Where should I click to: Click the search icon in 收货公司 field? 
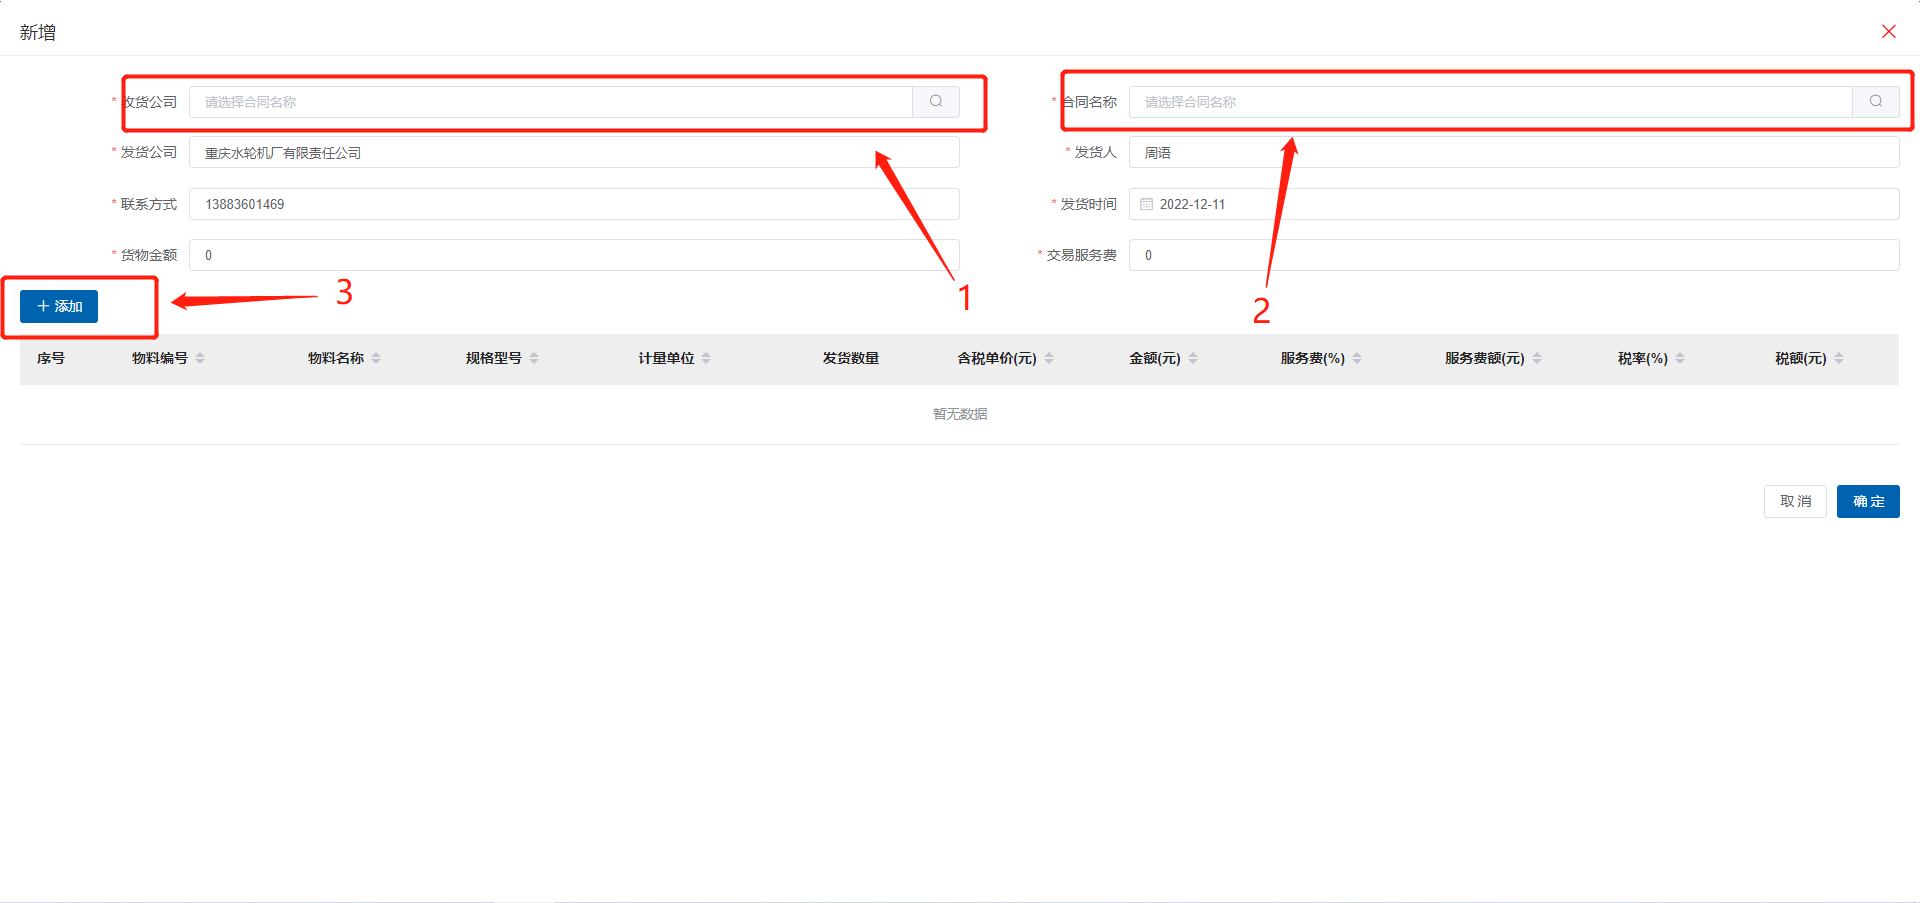[936, 101]
